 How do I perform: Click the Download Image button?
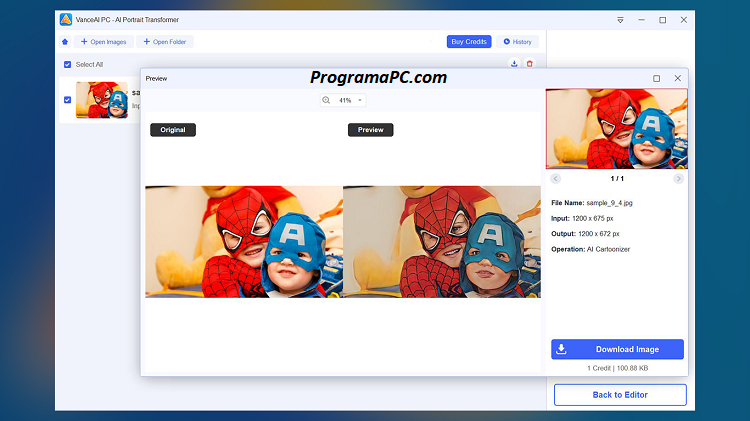[617, 349]
